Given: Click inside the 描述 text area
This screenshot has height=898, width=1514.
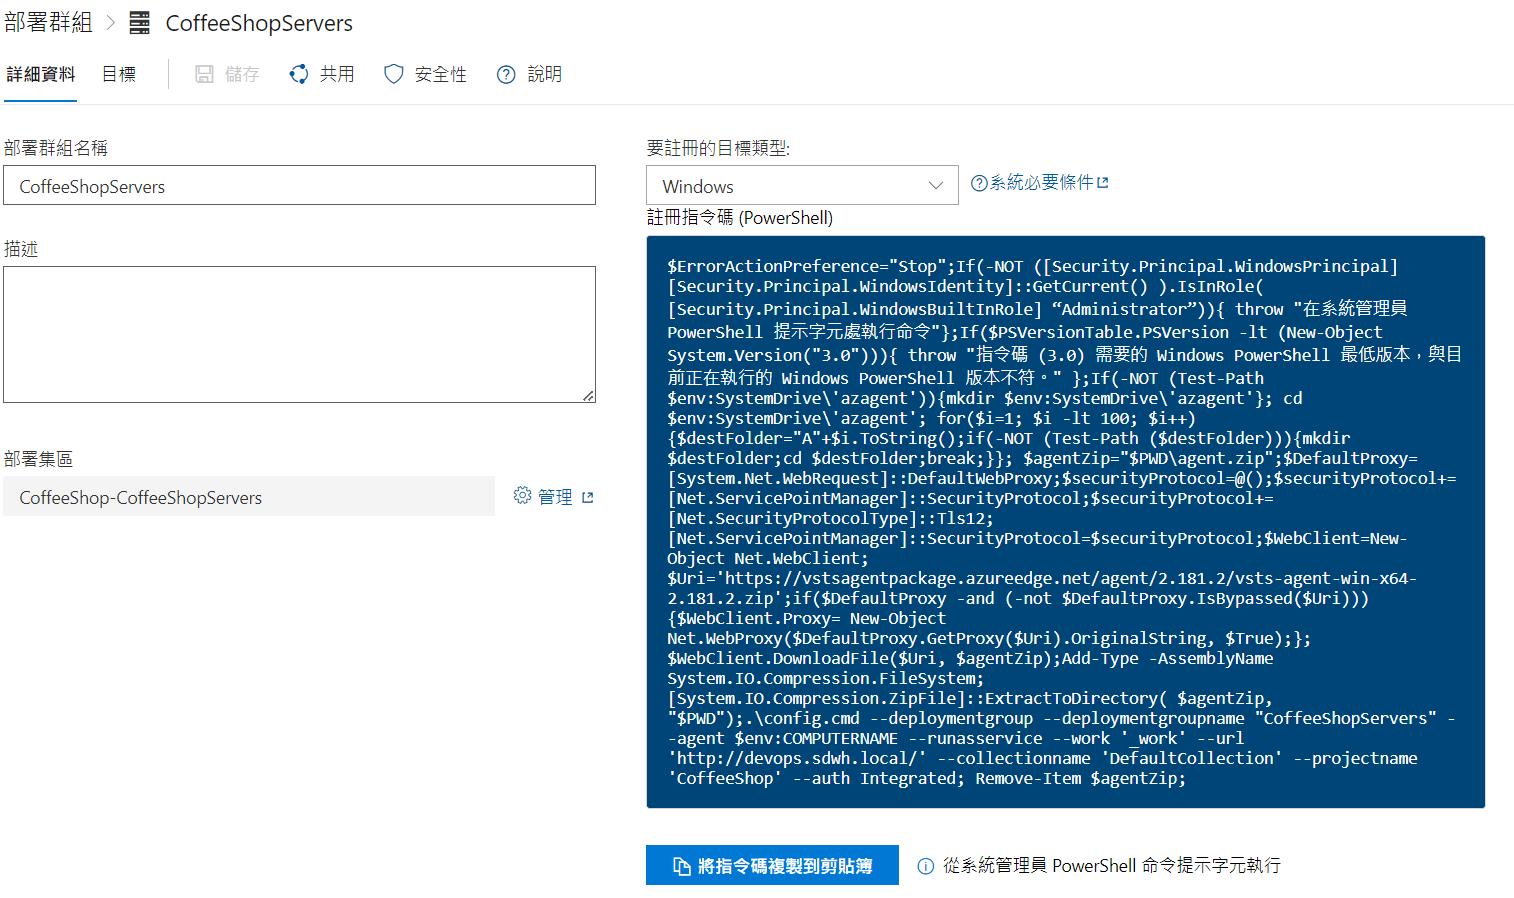Looking at the screenshot, I should [299, 334].
